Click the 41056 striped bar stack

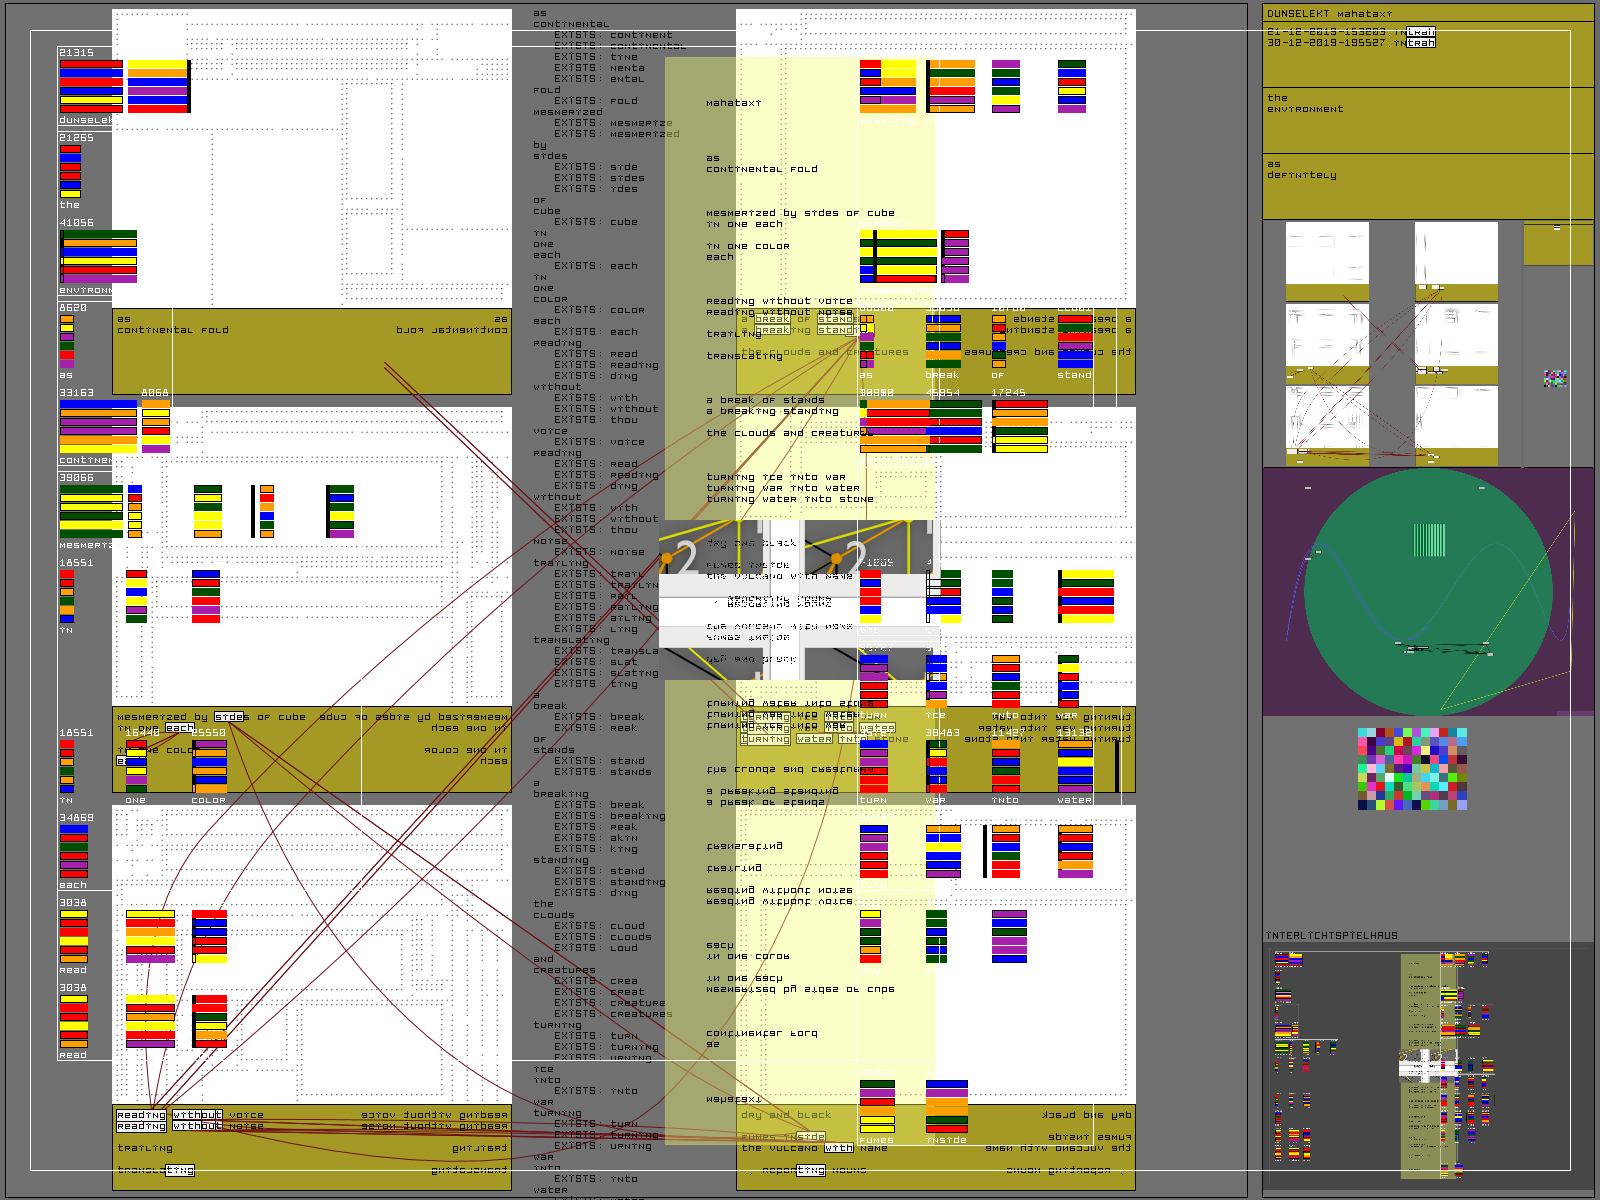tap(98, 257)
